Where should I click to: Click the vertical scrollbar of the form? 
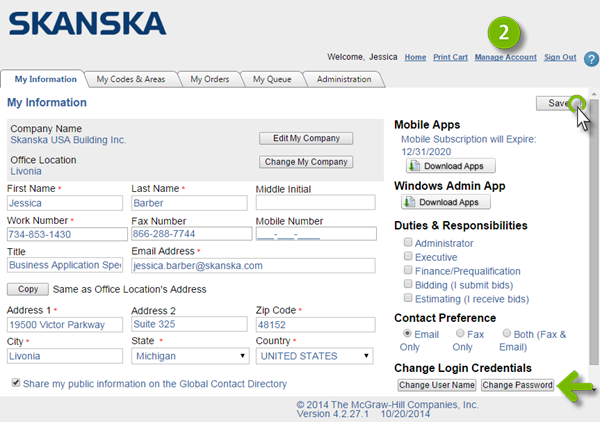(x=594, y=232)
